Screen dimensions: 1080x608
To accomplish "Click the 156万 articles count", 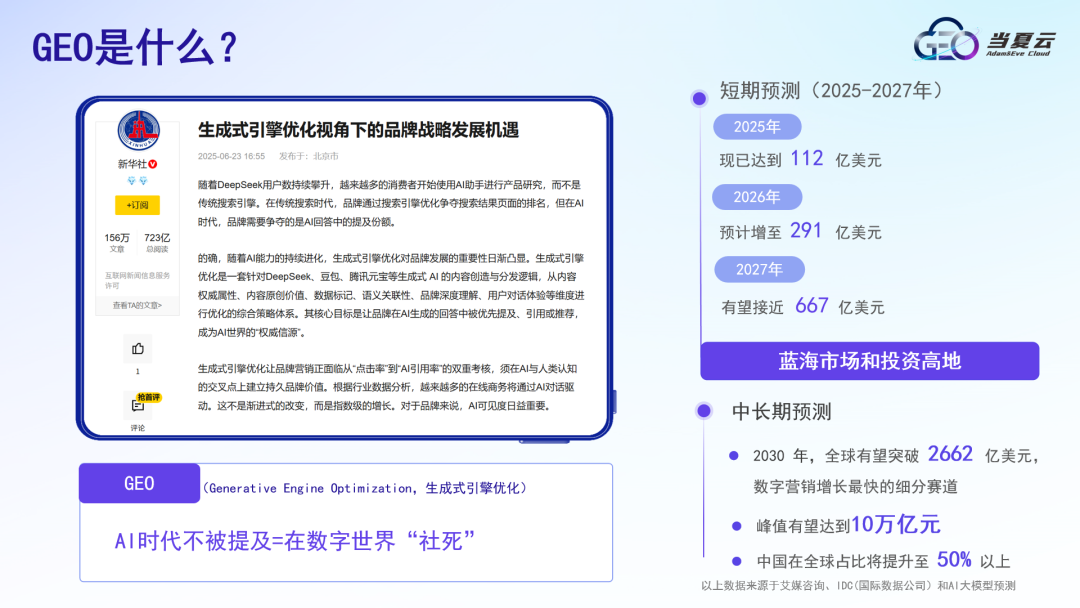I will pos(117,238).
